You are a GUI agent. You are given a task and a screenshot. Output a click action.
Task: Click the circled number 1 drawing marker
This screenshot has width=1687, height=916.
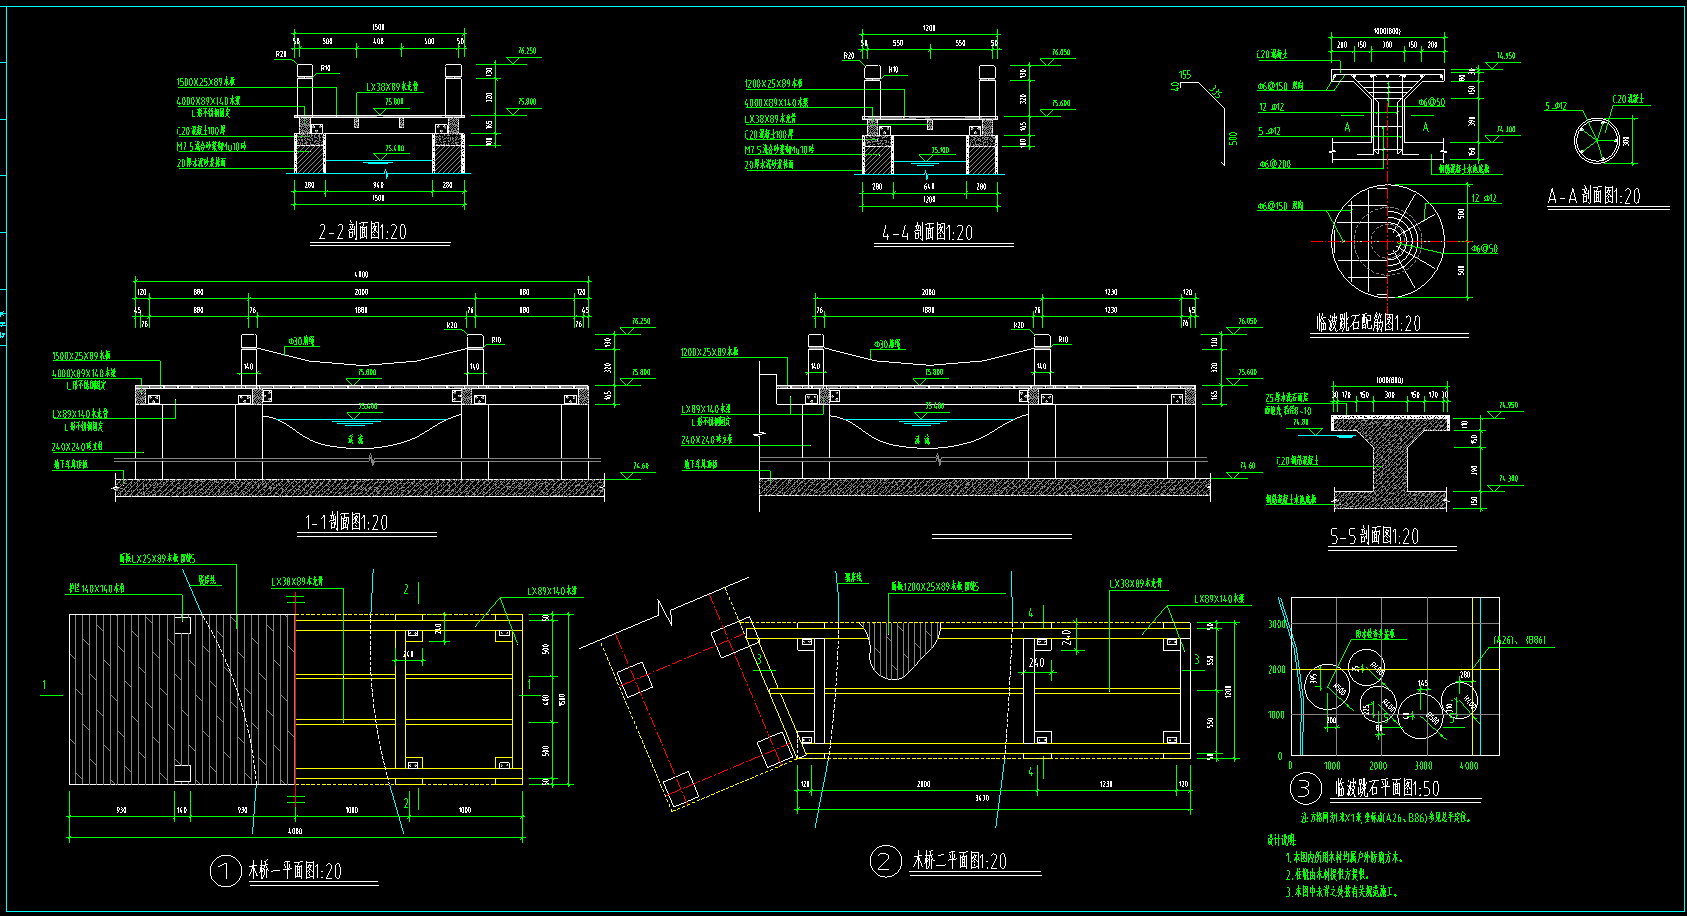[225, 871]
